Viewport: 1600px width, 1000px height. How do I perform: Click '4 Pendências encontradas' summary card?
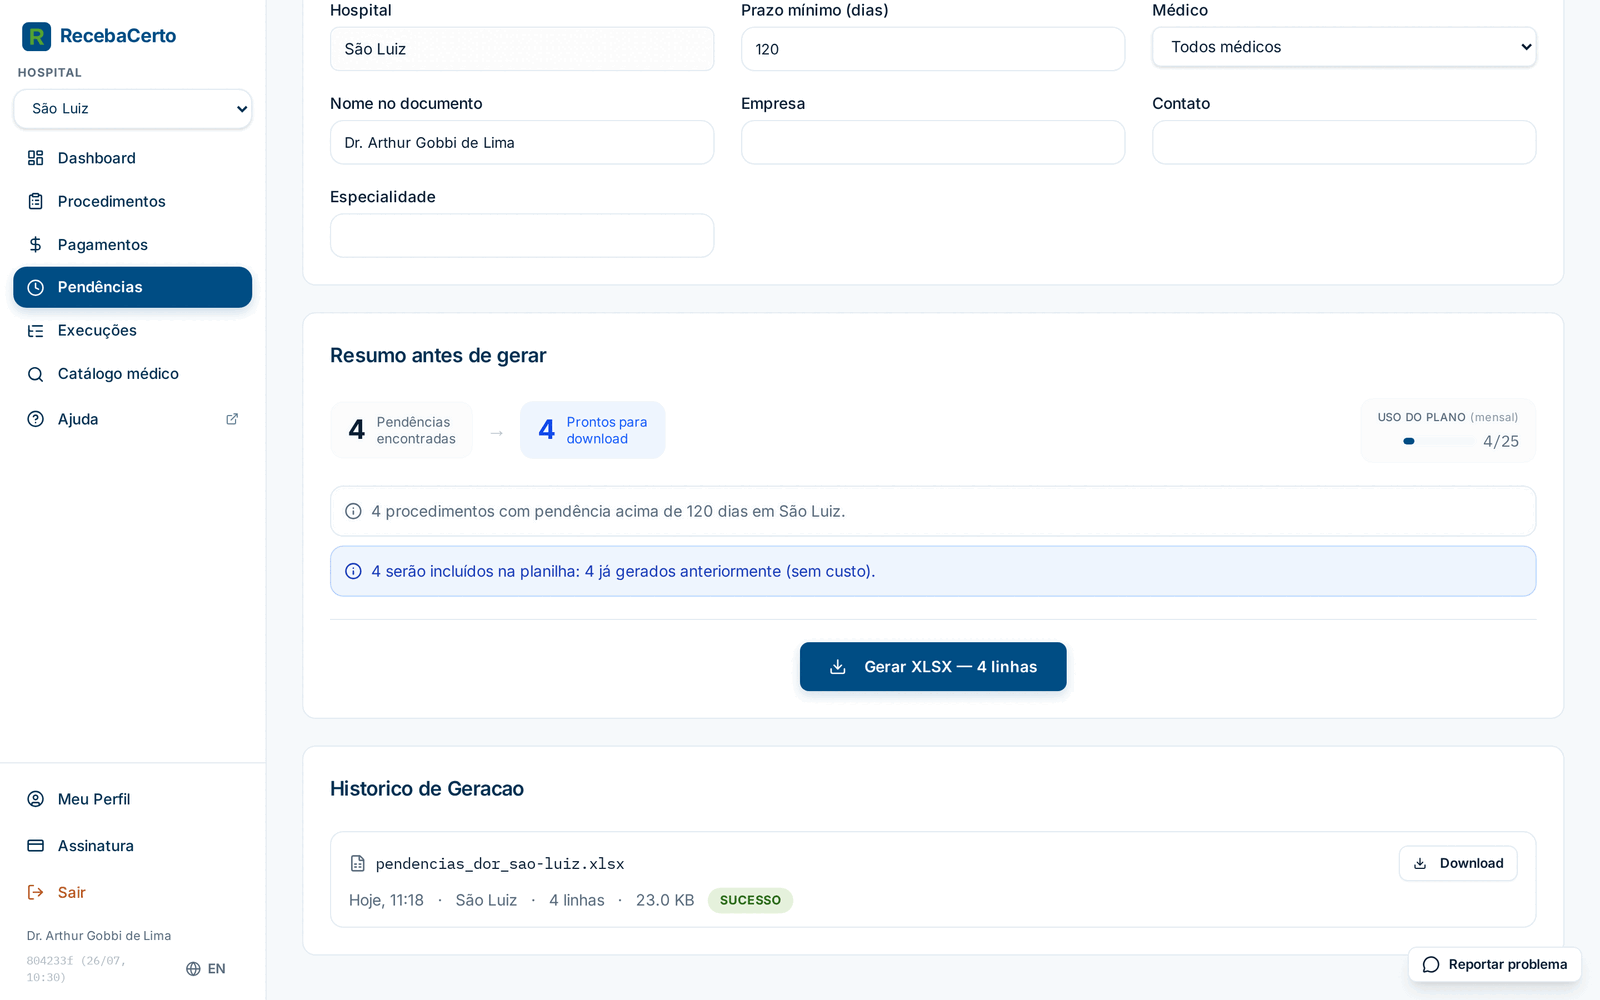click(x=402, y=430)
